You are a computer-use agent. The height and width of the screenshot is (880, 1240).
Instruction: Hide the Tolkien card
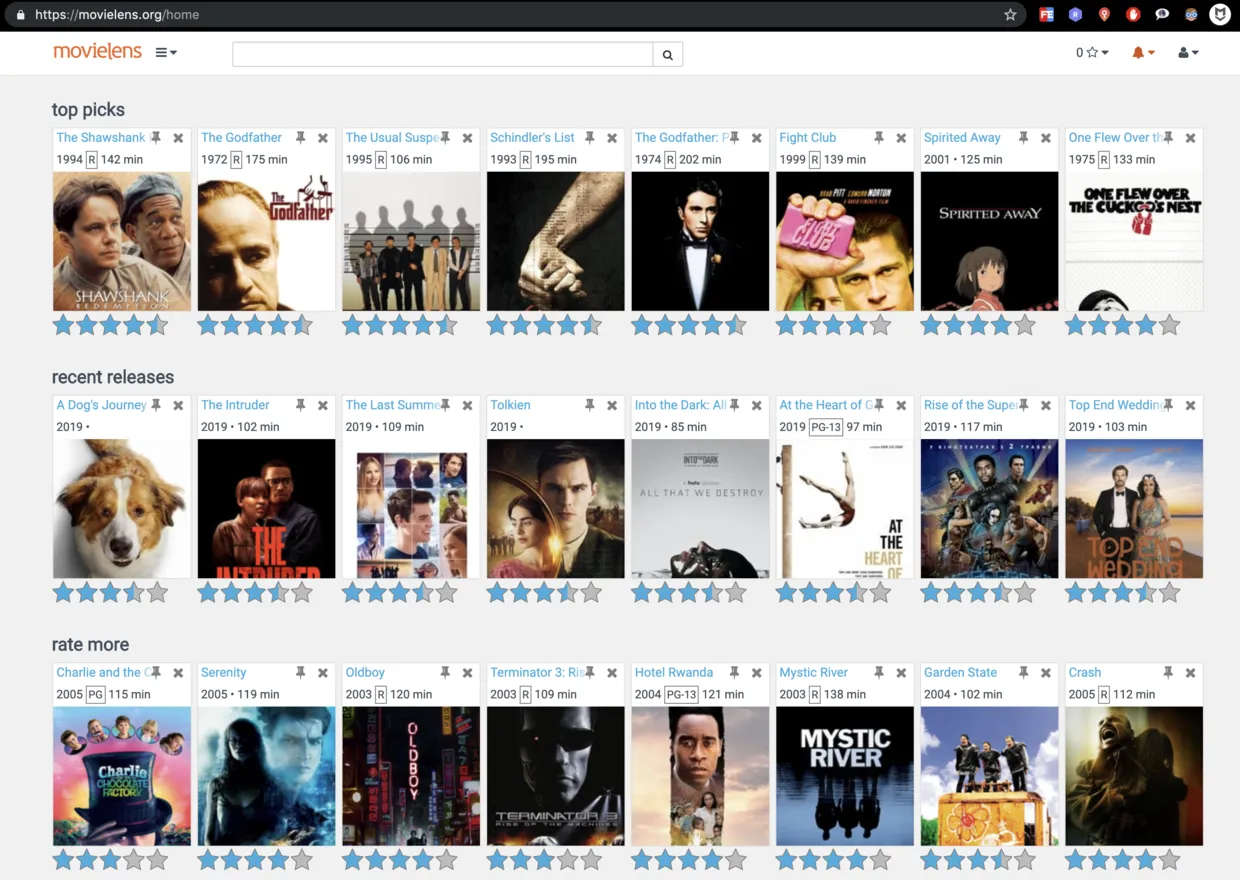pos(612,405)
